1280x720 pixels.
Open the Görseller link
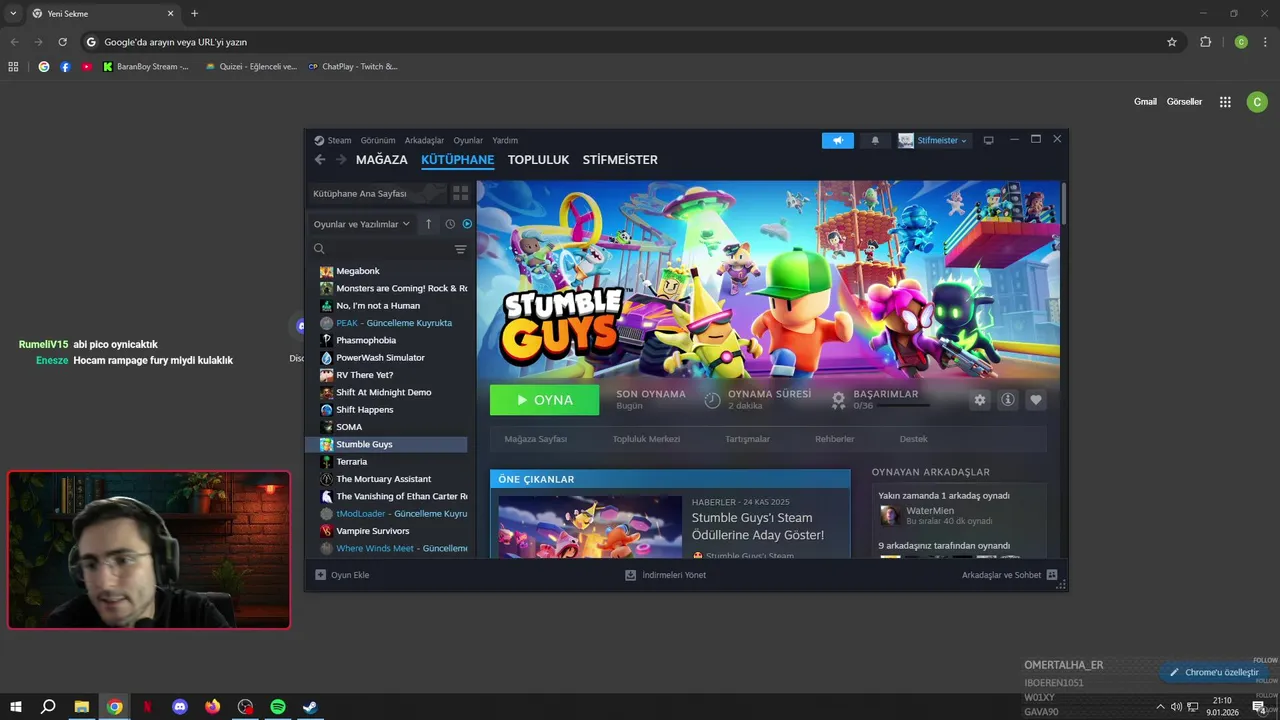[1184, 102]
